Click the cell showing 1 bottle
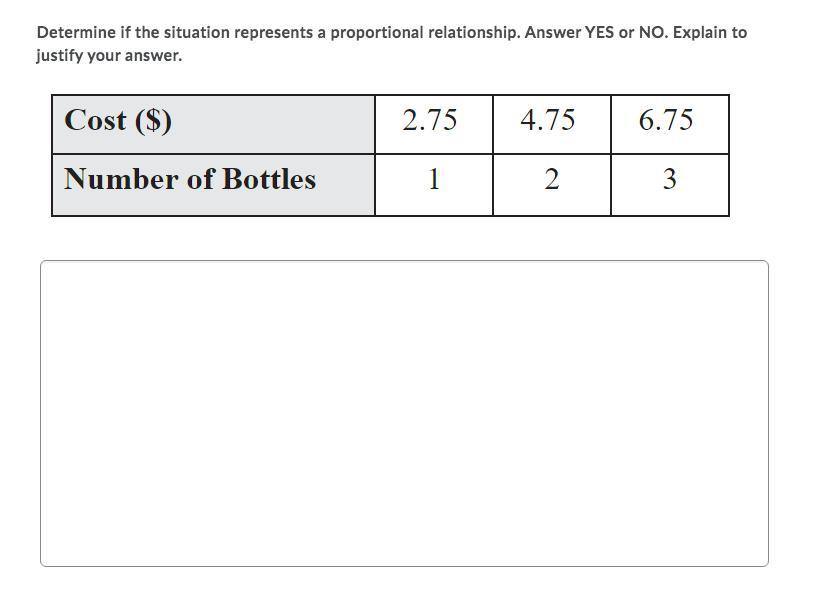 coord(434,185)
